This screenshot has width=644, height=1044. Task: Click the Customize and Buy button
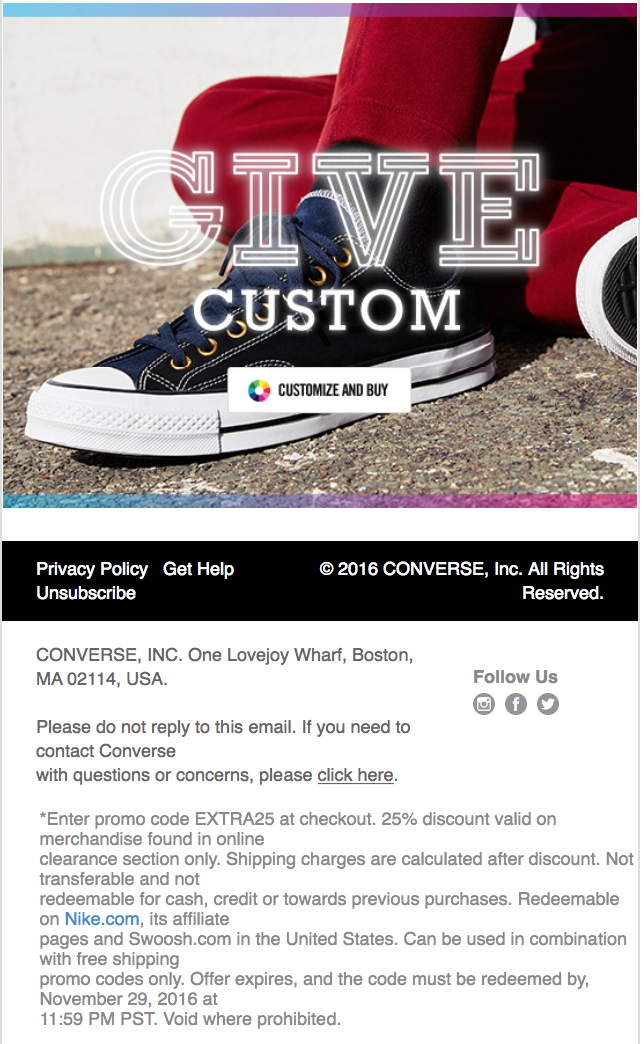click(x=319, y=390)
